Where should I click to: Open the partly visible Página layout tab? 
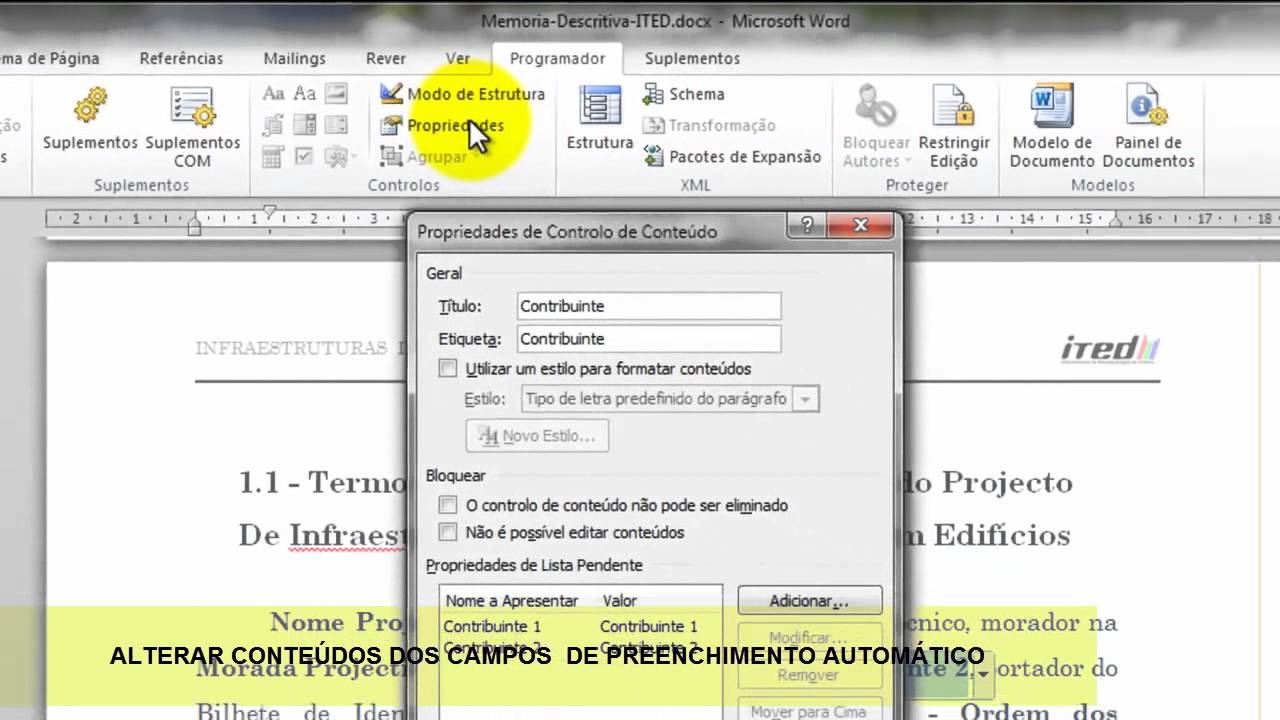[x=50, y=58]
